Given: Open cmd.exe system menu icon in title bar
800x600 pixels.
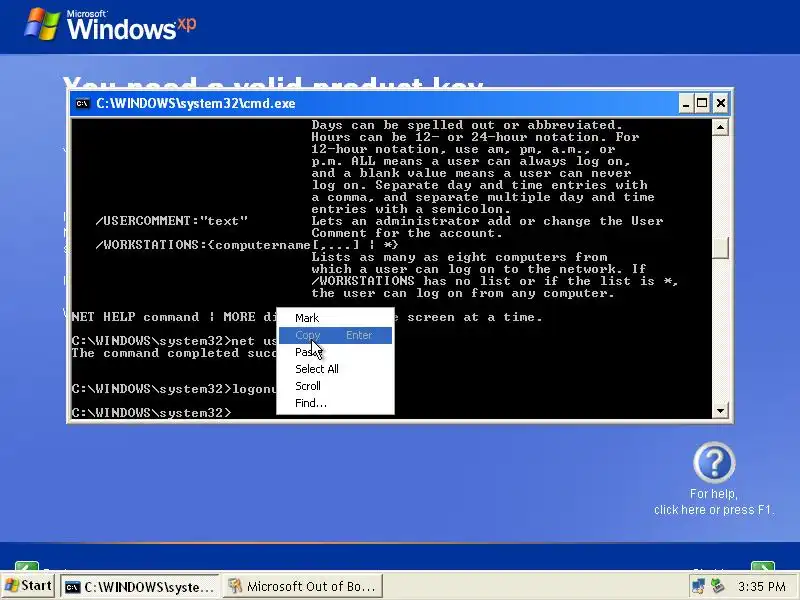Looking at the screenshot, I should [x=82, y=104].
